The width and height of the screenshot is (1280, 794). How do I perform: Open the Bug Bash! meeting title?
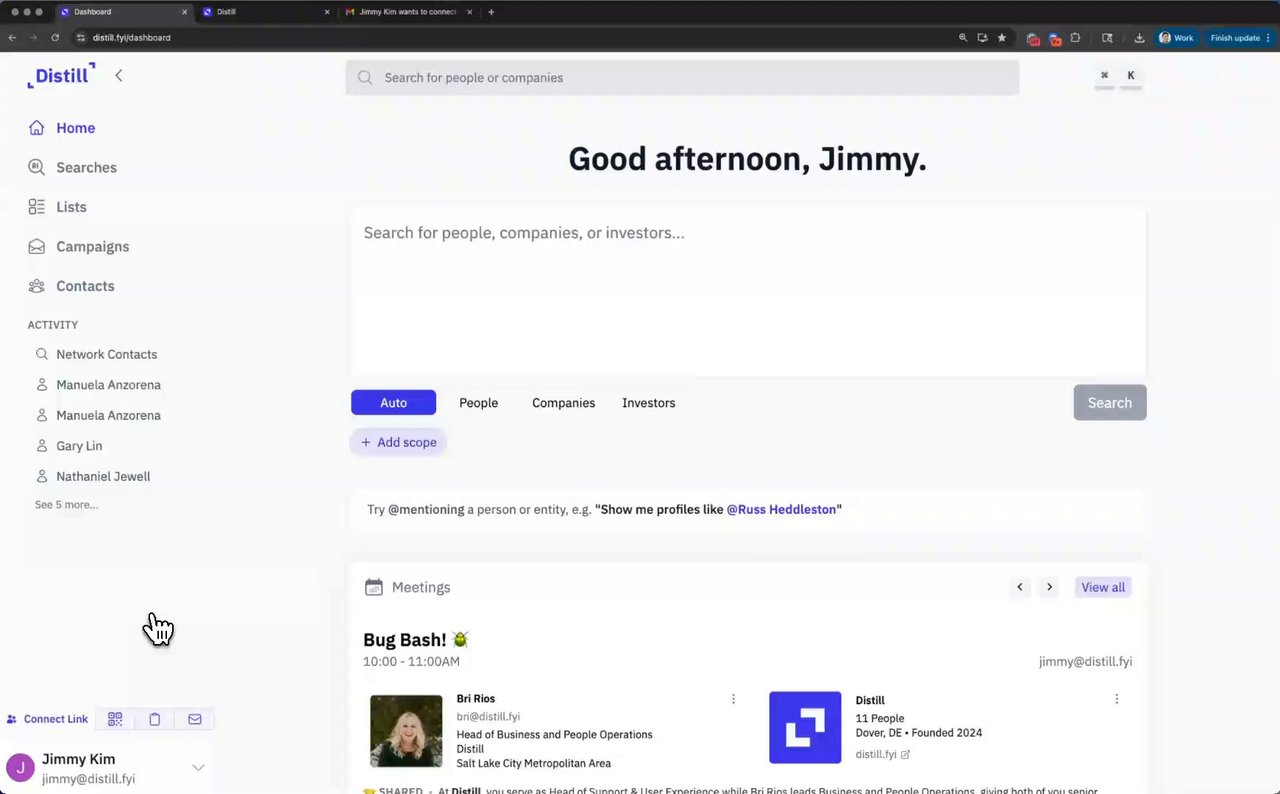(x=416, y=639)
